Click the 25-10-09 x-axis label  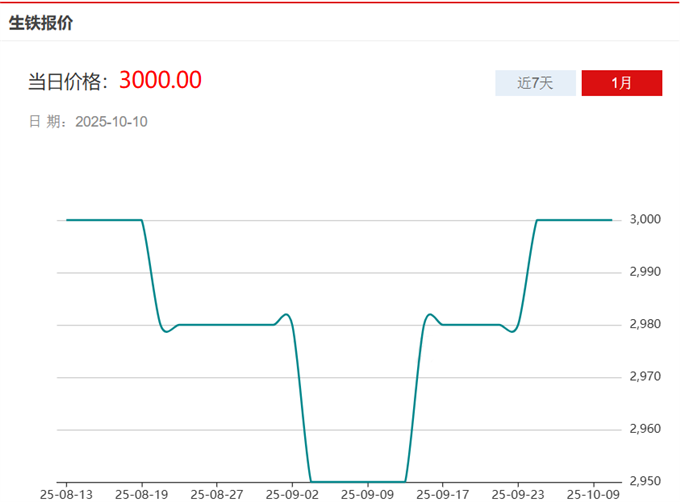[x=592, y=494]
